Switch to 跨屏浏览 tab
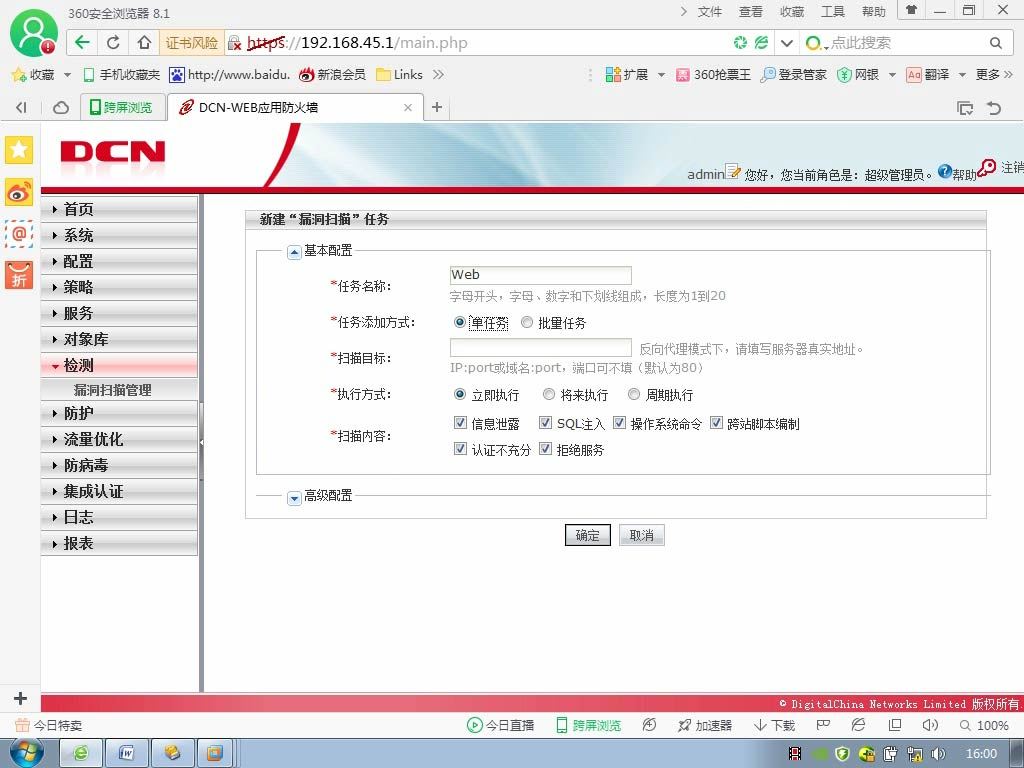The height and width of the screenshot is (768, 1024). point(121,107)
